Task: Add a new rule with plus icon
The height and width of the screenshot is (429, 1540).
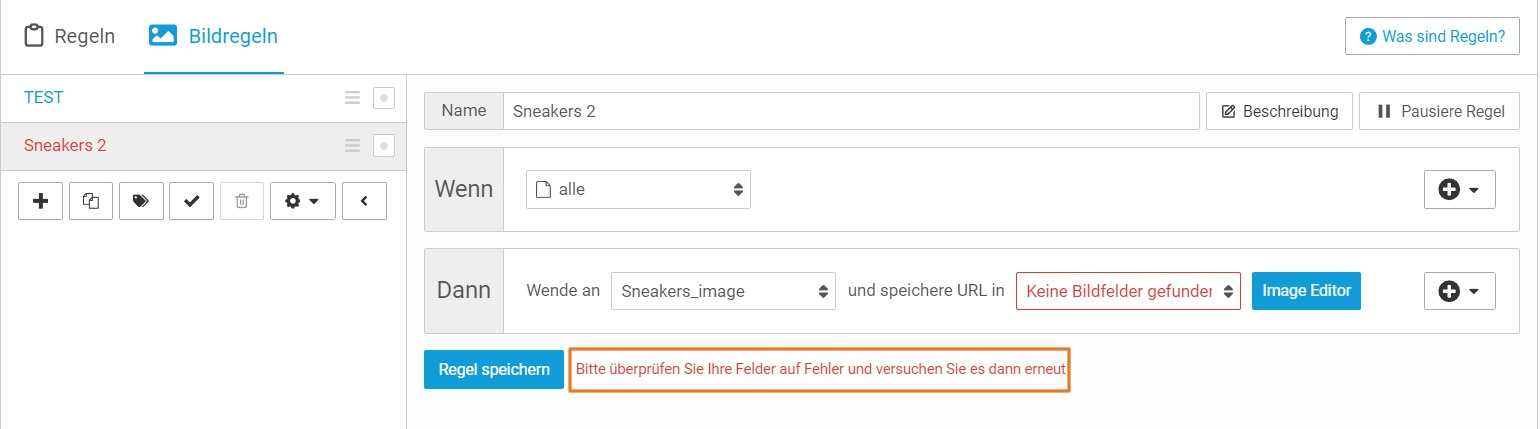Action: click(x=41, y=201)
